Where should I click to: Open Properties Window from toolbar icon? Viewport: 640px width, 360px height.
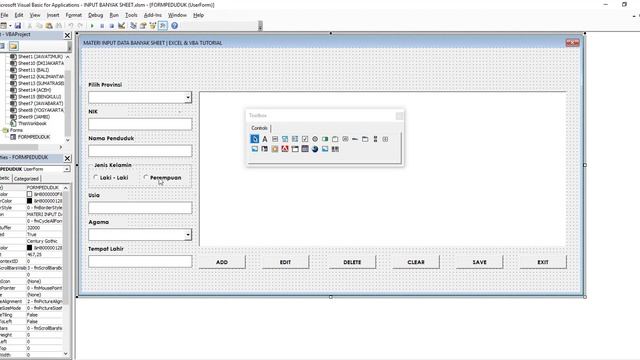(x=143, y=26)
